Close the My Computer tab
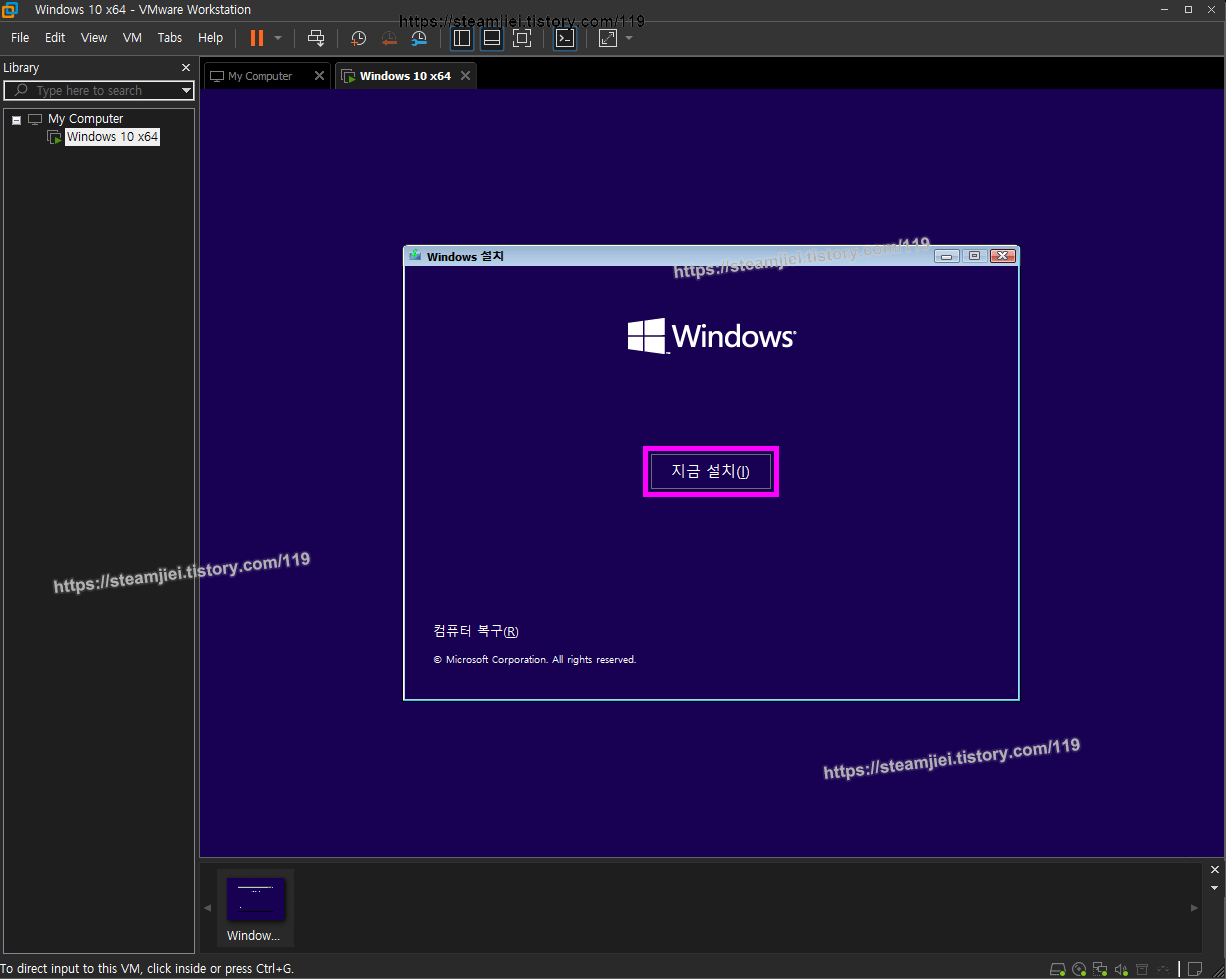 (x=320, y=76)
